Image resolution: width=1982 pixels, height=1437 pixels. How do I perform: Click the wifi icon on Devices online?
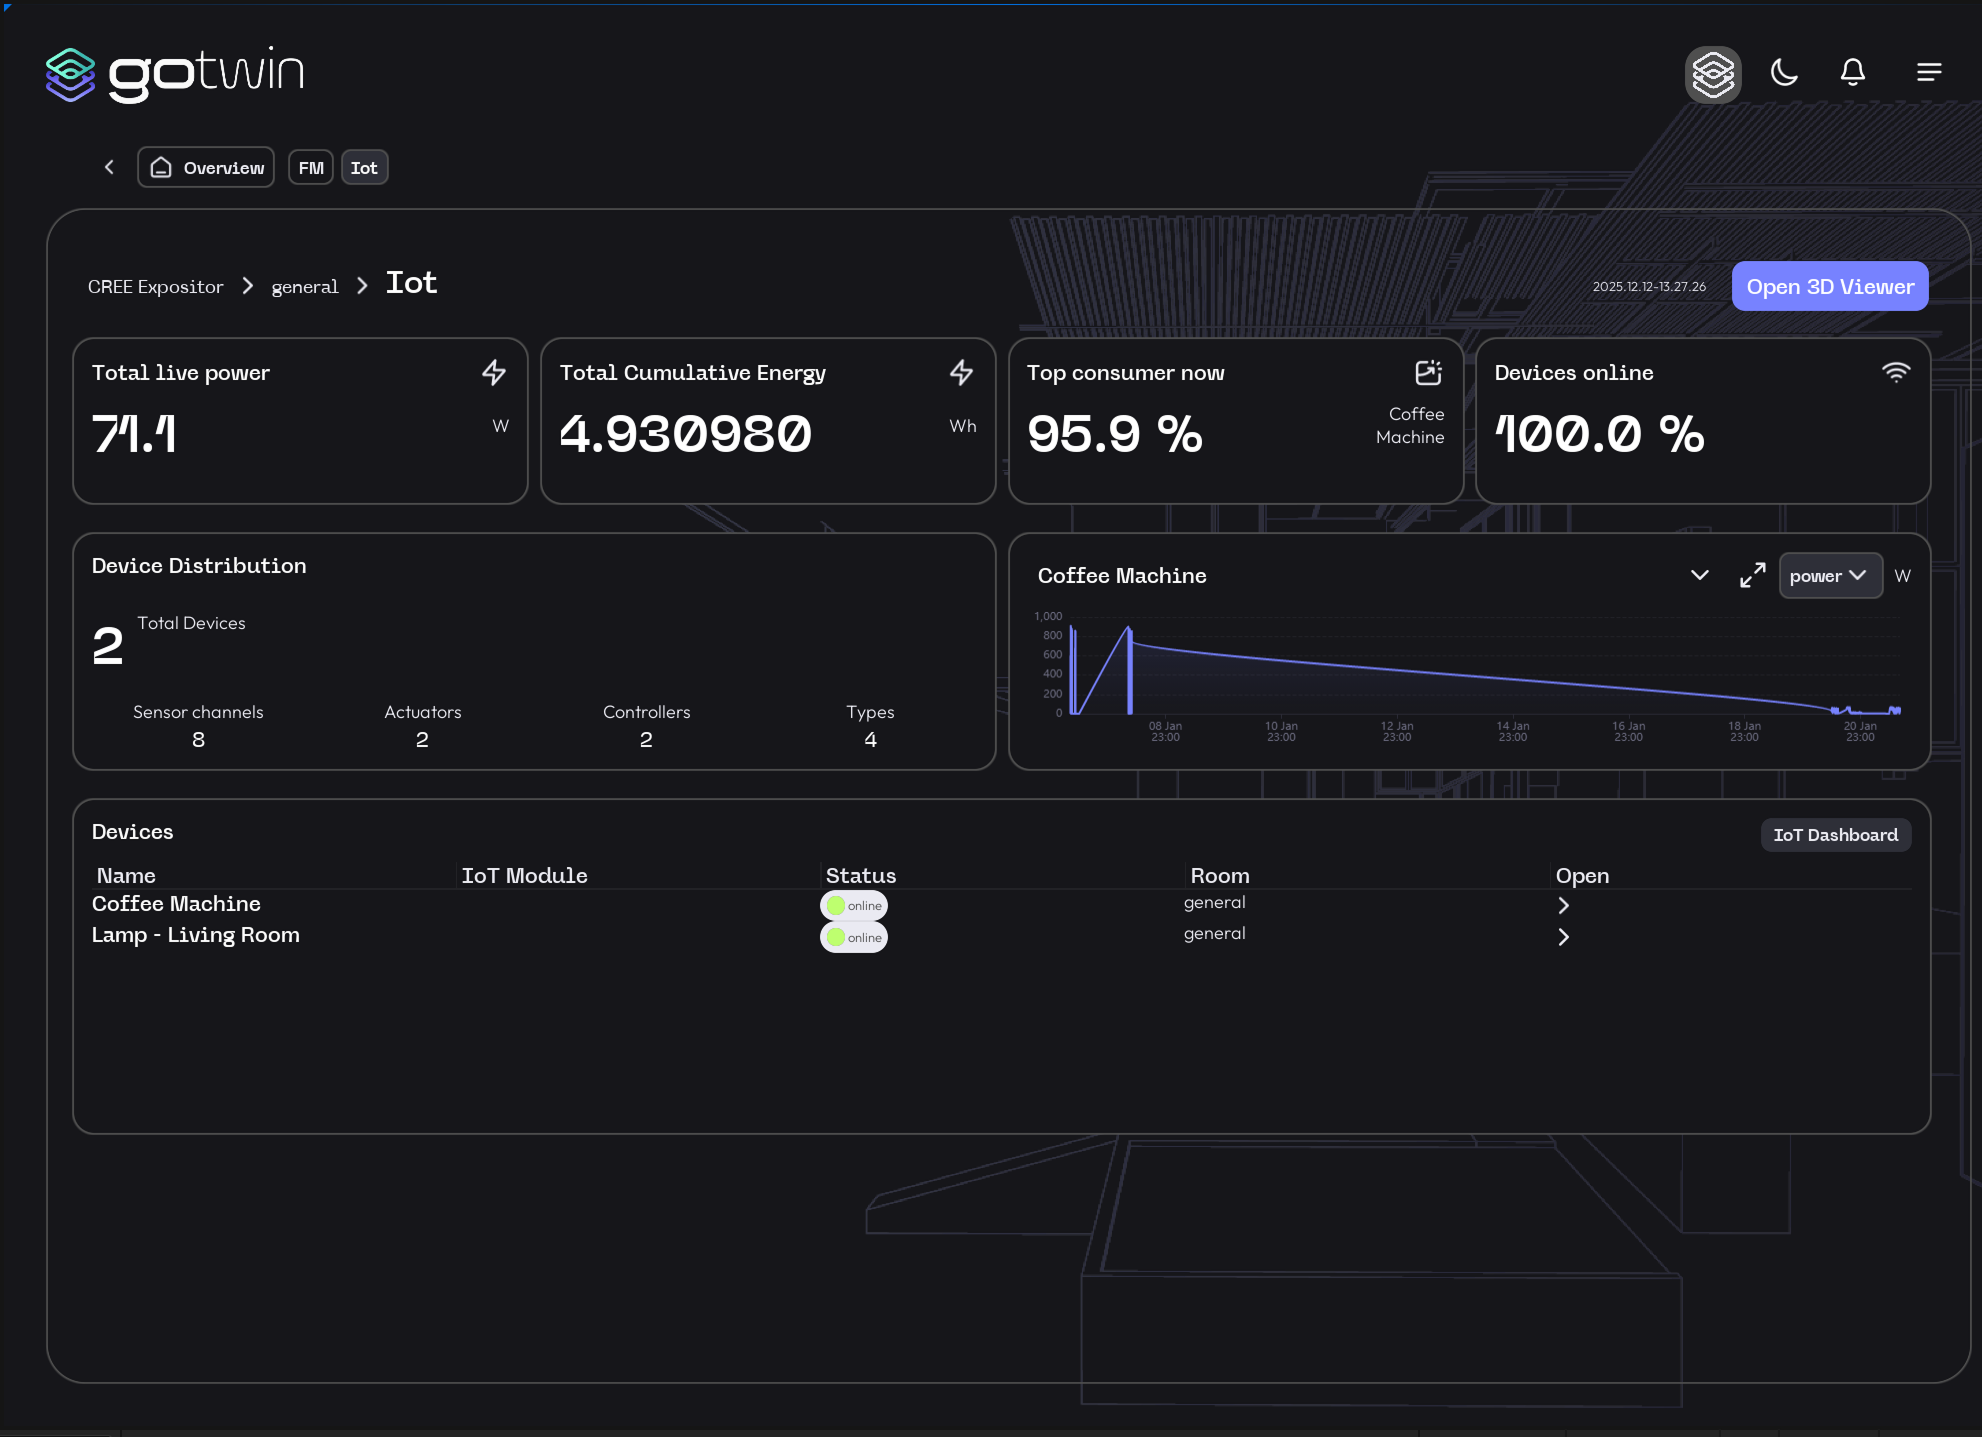pyautogui.click(x=1896, y=372)
